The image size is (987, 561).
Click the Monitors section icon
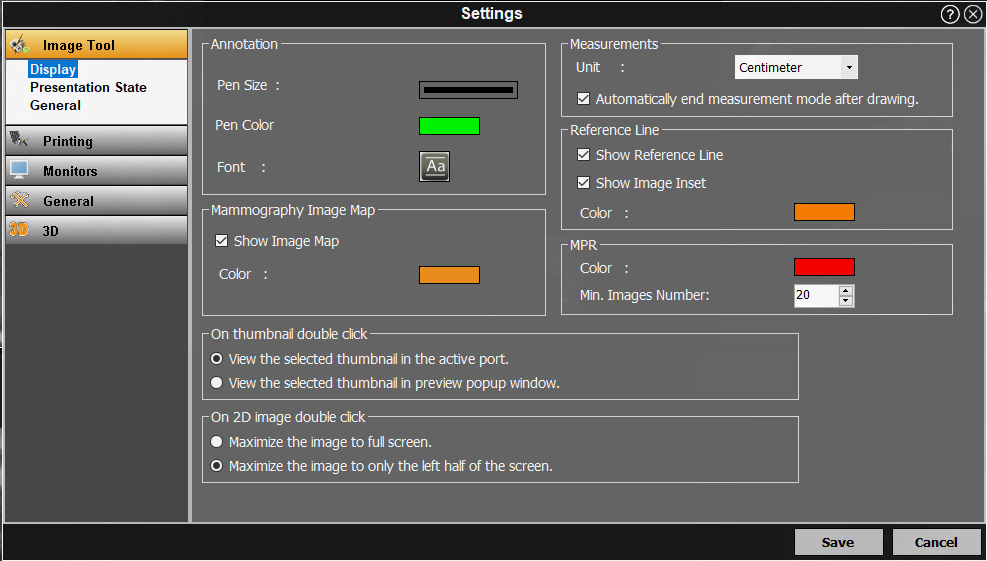click(20, 171)
